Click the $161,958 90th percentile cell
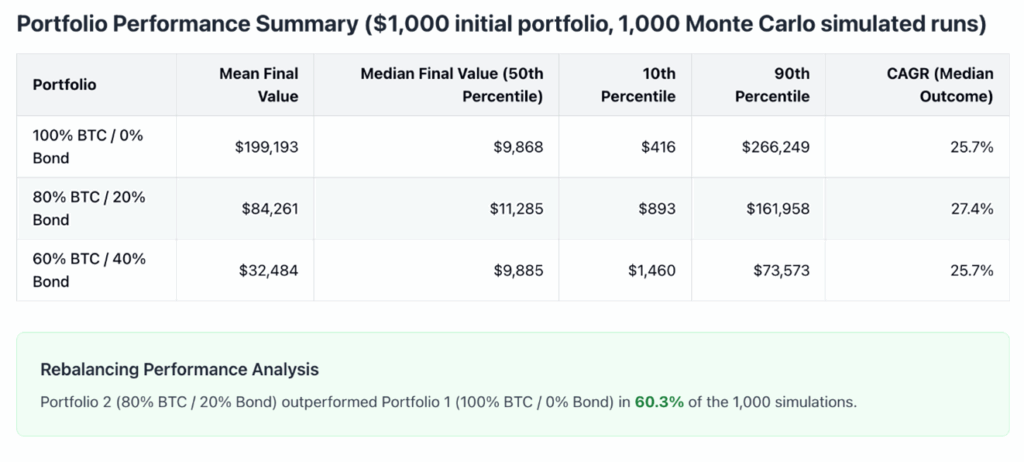 click(776, 209)
